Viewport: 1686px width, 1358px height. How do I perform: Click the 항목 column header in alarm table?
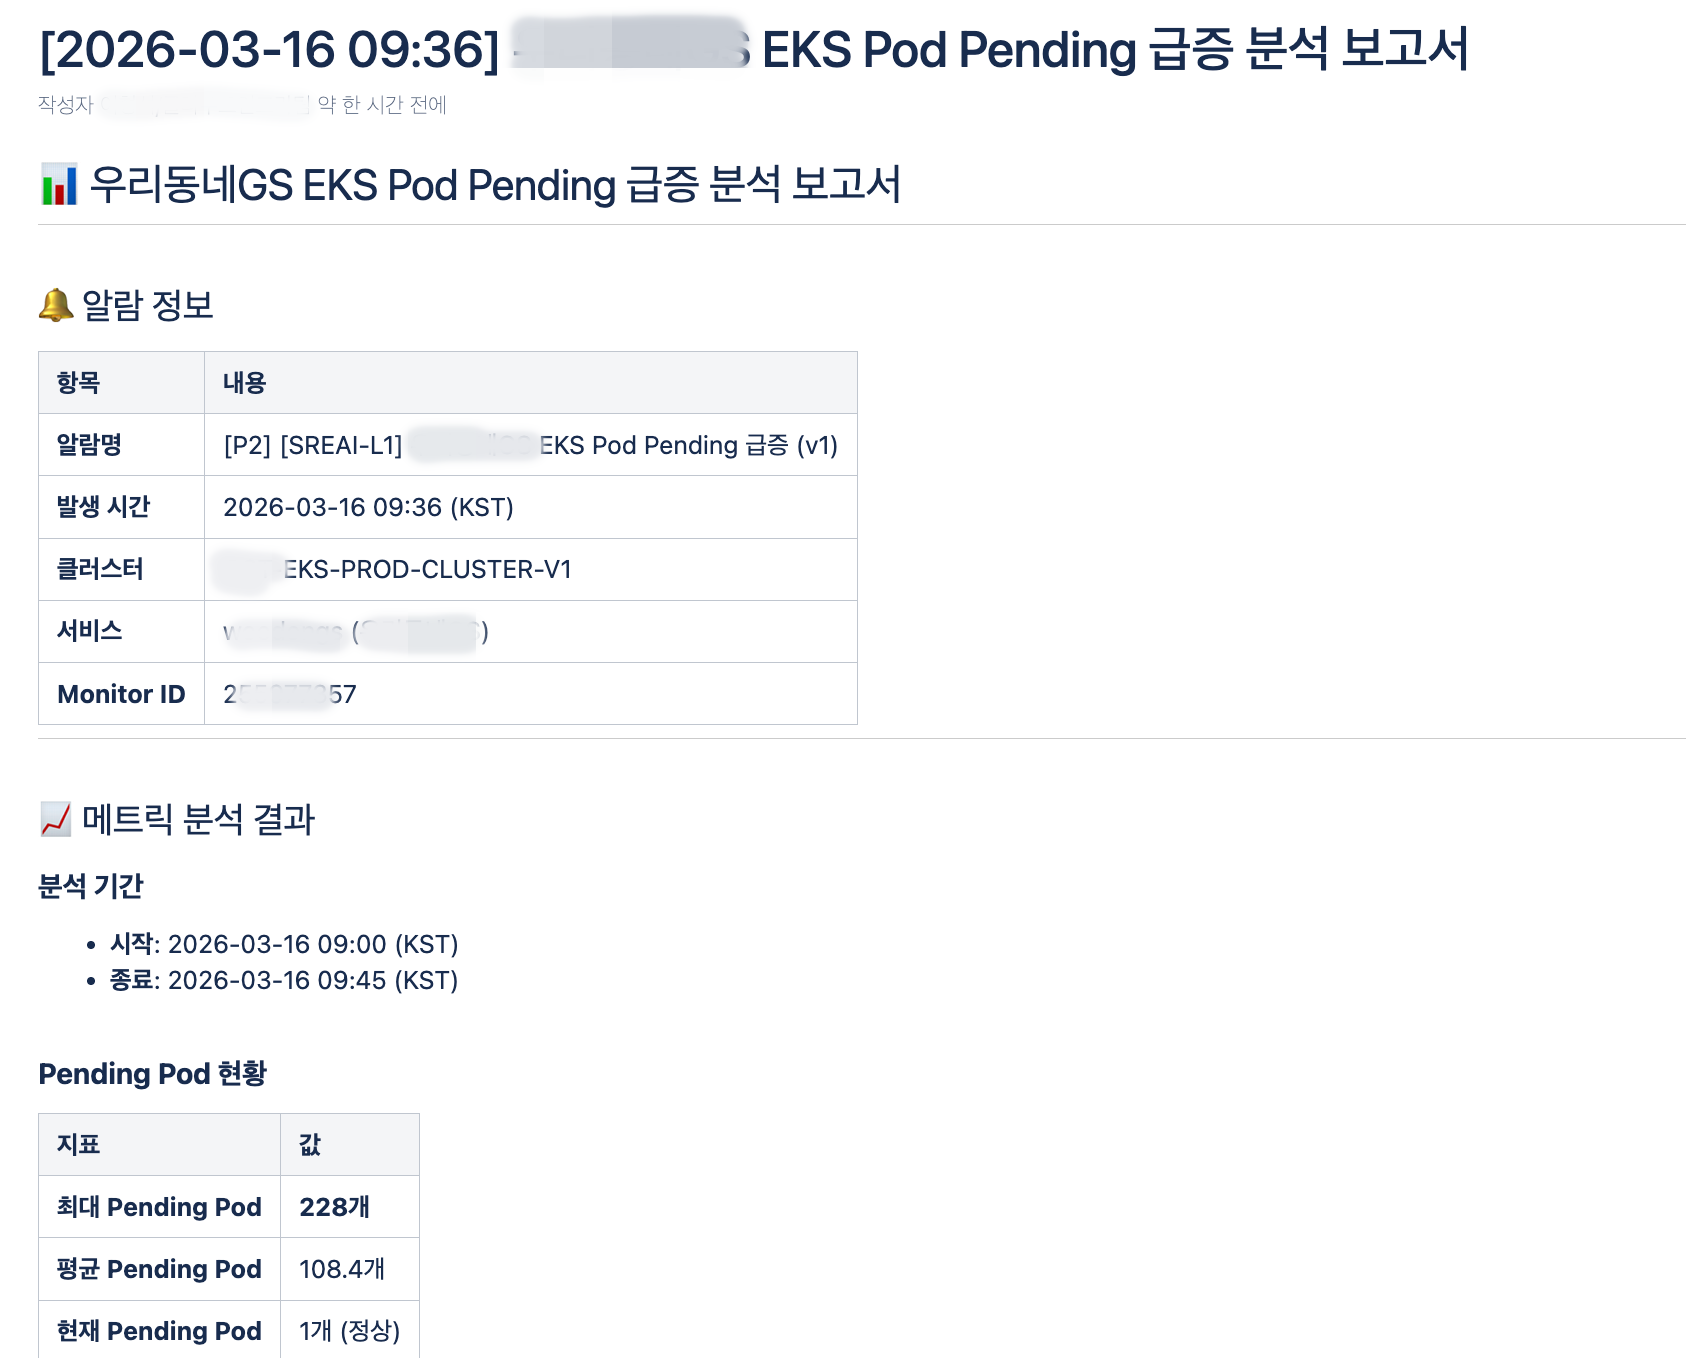(x=79, y=383)
